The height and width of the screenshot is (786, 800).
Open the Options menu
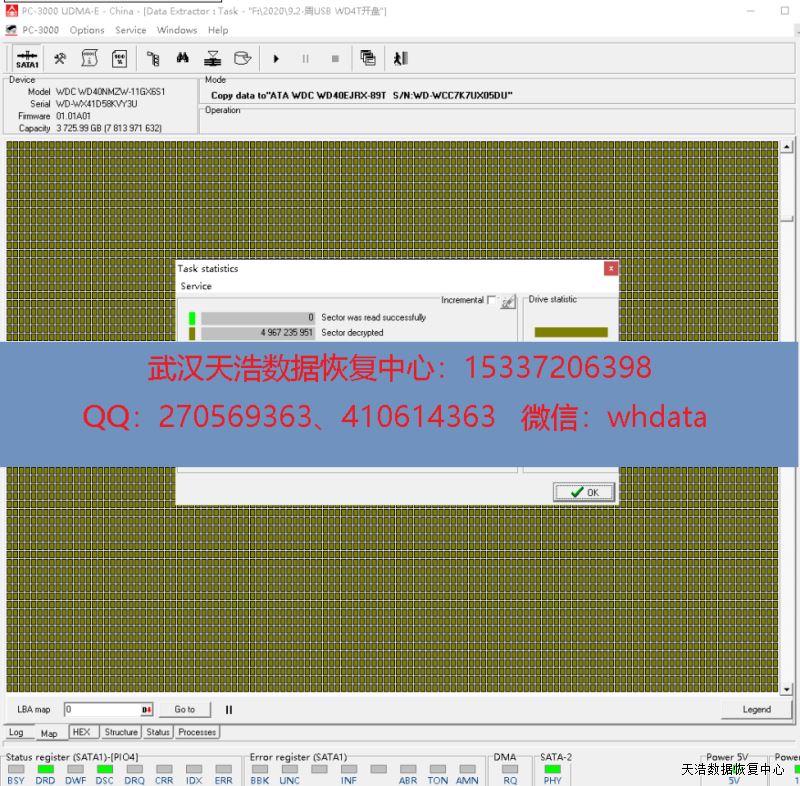87,30
